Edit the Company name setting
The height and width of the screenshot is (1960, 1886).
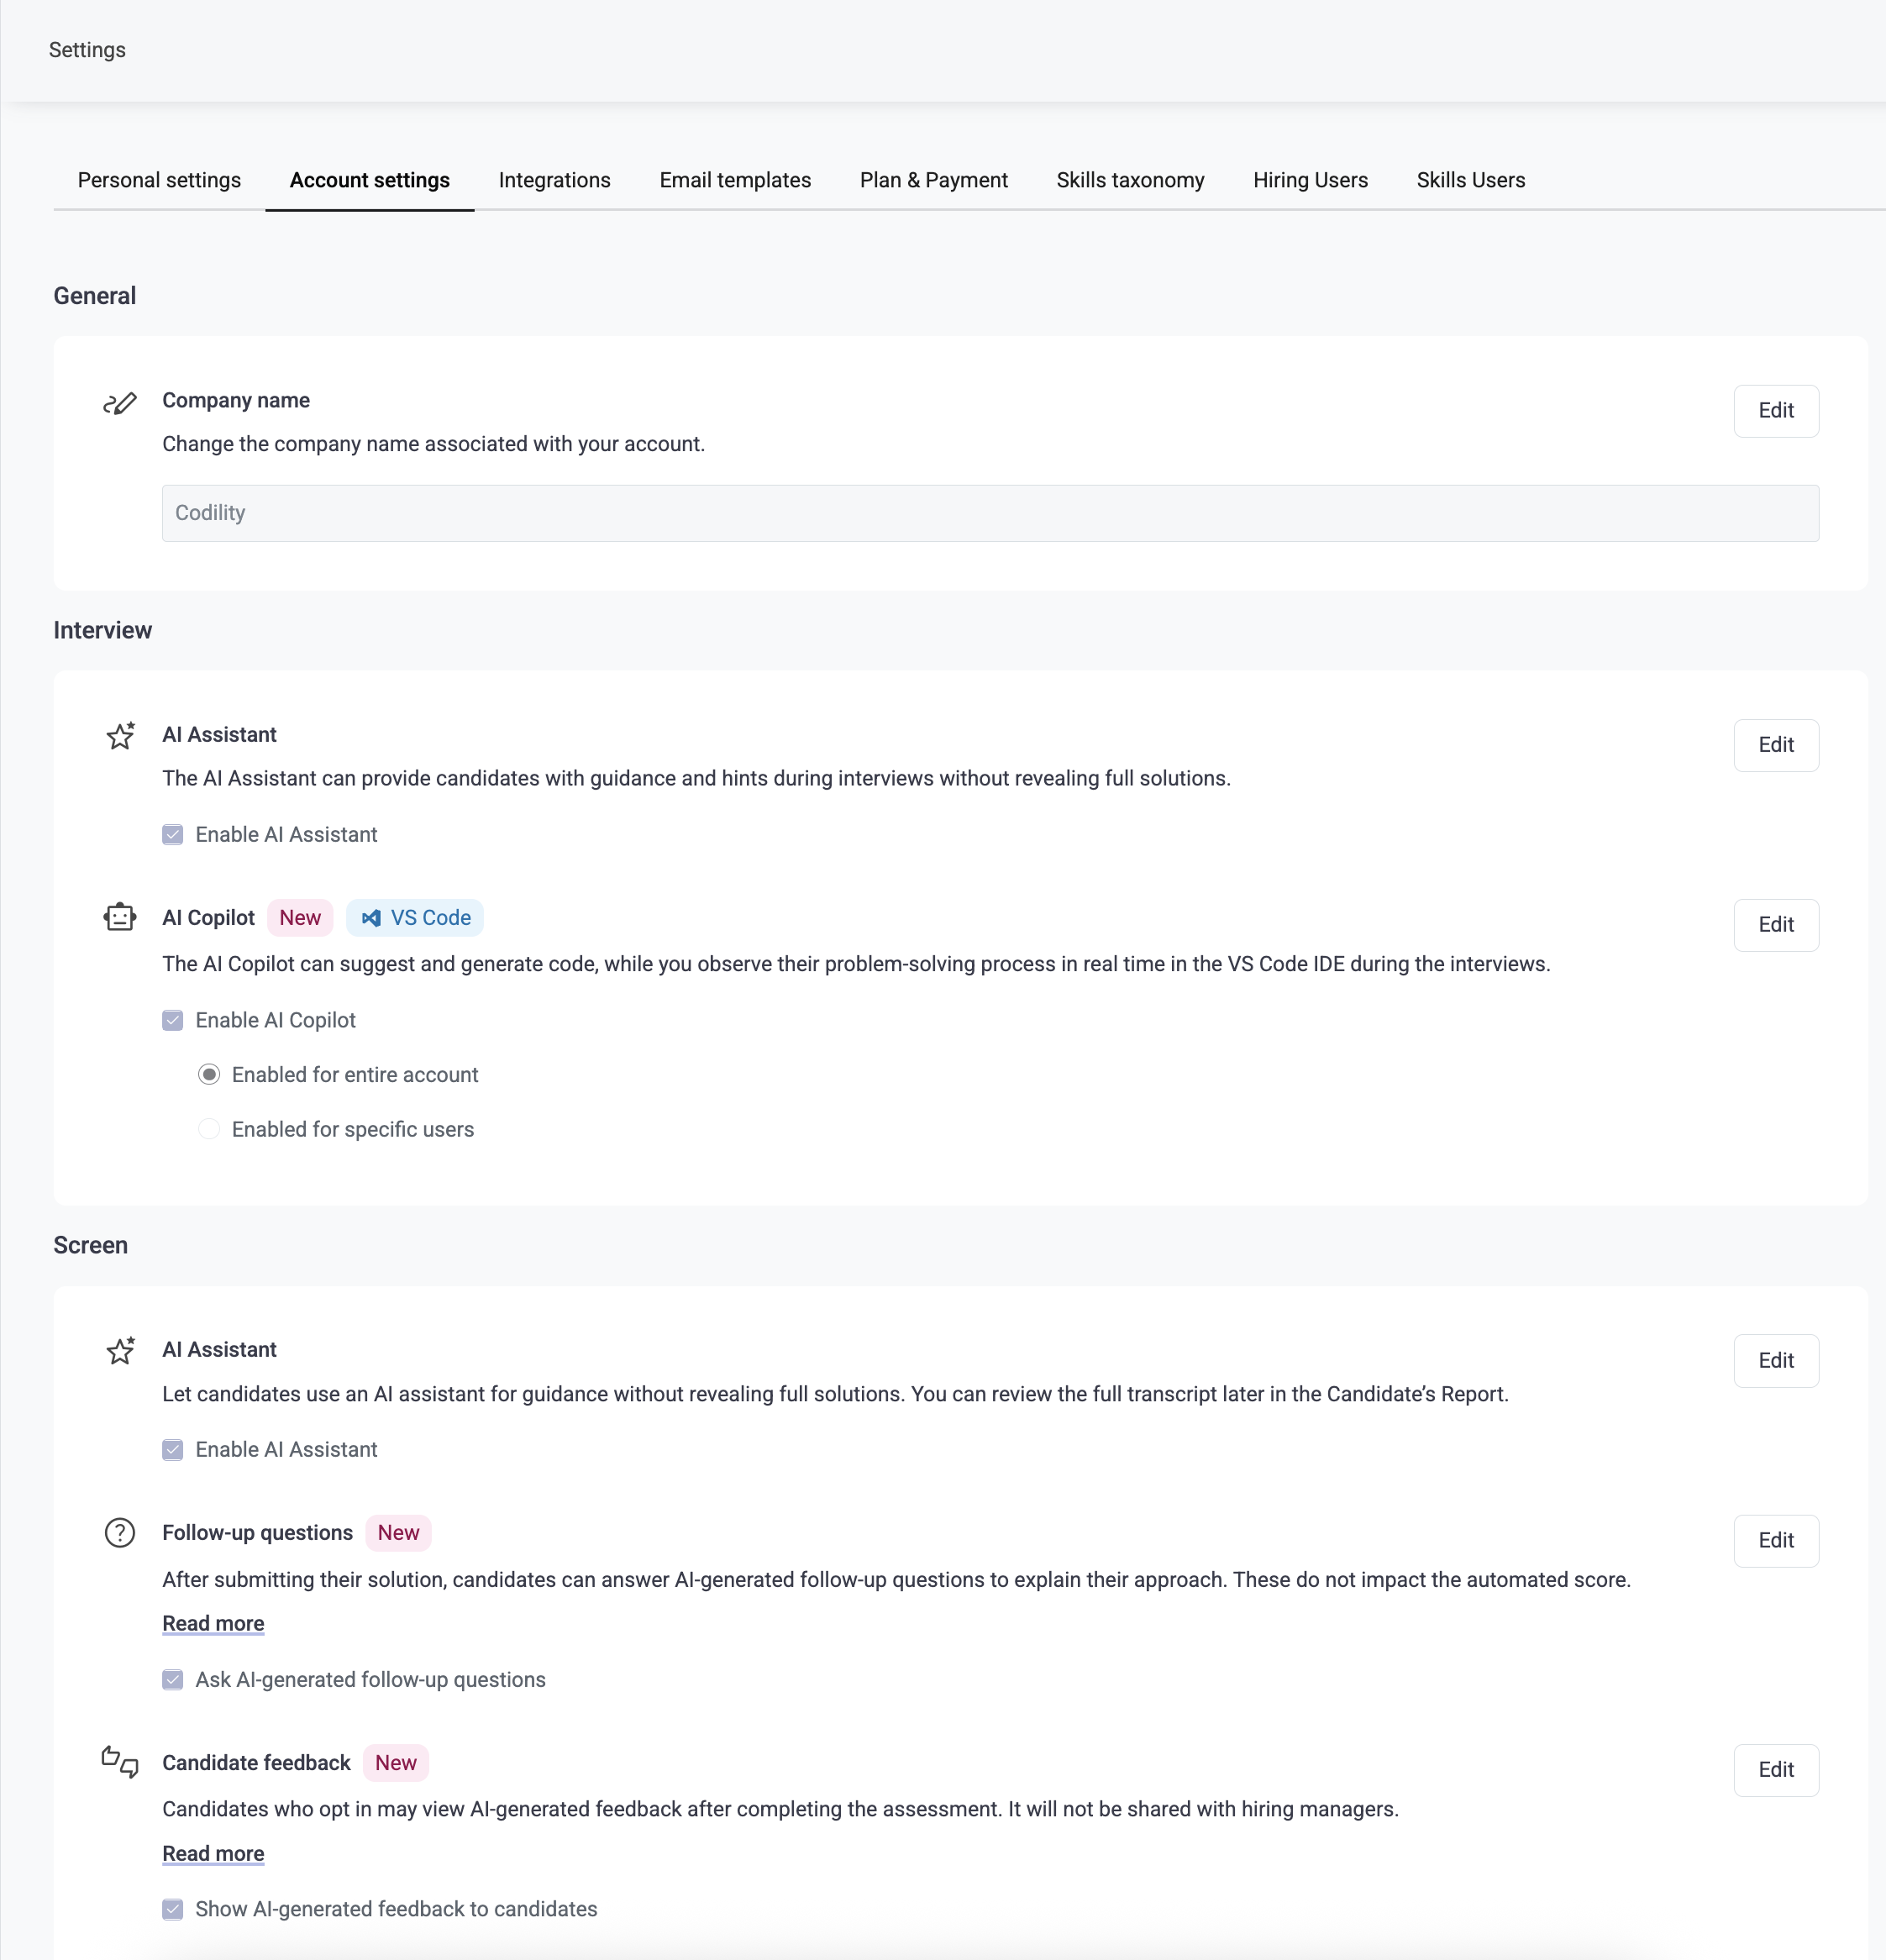pyautogui.click(x=1776, y=411)
